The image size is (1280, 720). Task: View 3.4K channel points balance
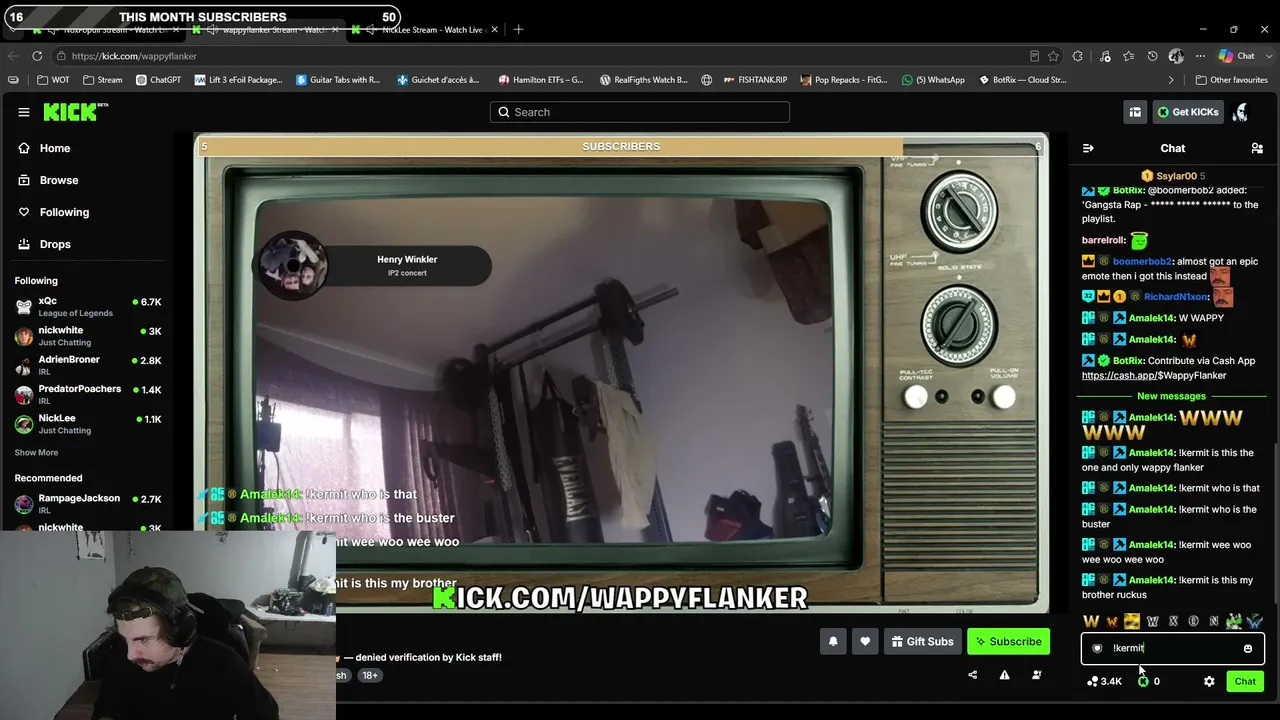[x=1104, y=681]
